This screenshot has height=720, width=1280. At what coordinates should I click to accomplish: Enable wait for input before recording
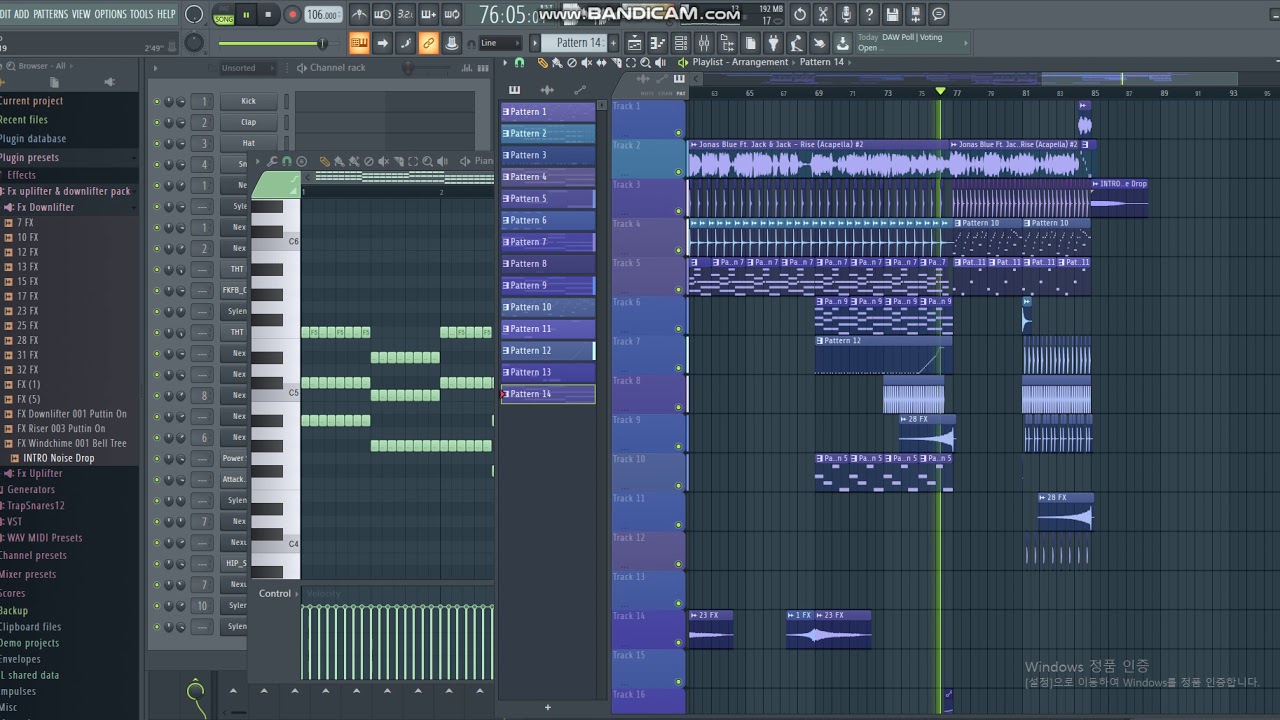(x=382, y=14)
